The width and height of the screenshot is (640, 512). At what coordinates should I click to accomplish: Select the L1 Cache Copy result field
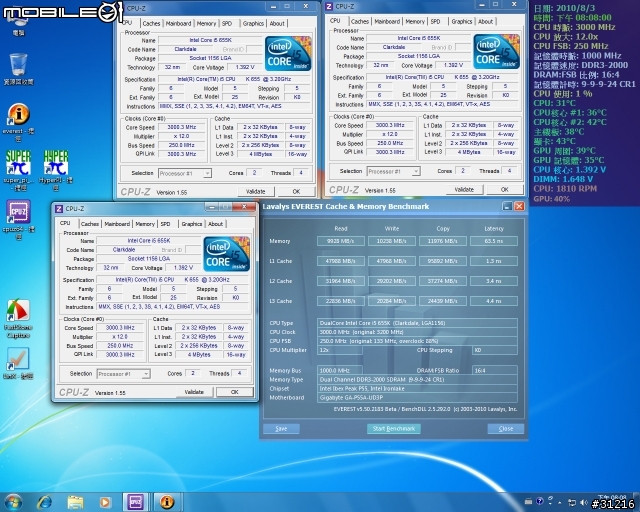pyautogui.click(x=443, y=261)
